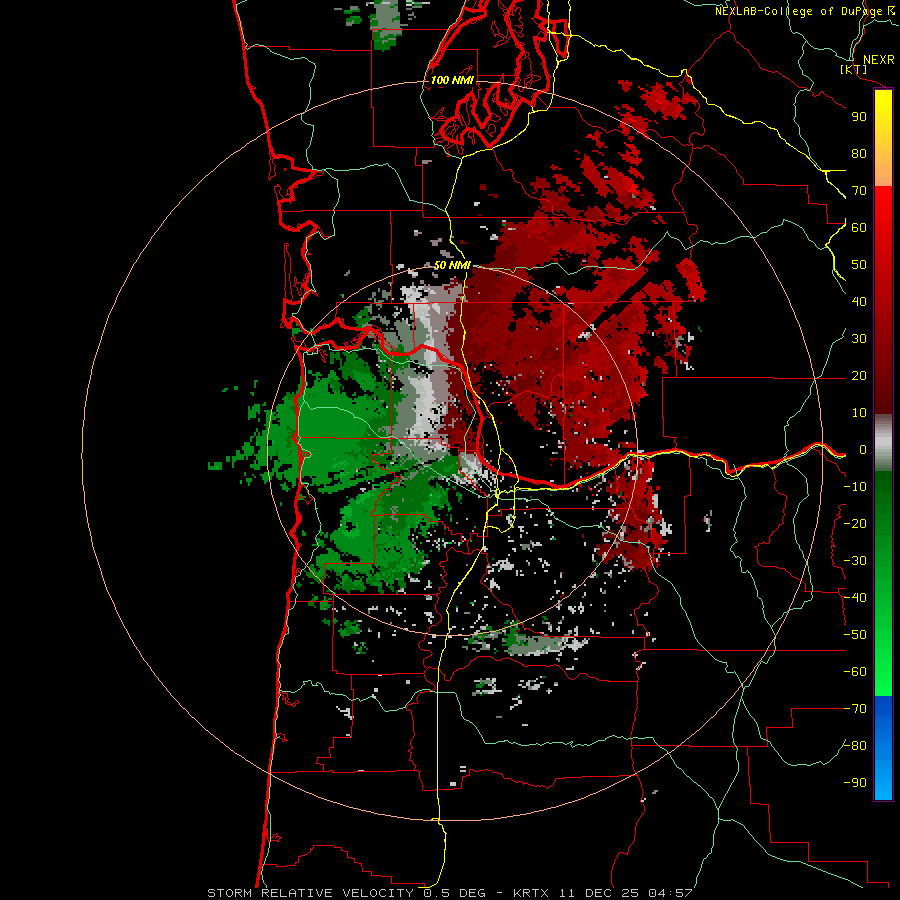This screenshot has height=900, width=900.
Task: Select the -90 value on the velocity scale
Action: pos(855,783)
